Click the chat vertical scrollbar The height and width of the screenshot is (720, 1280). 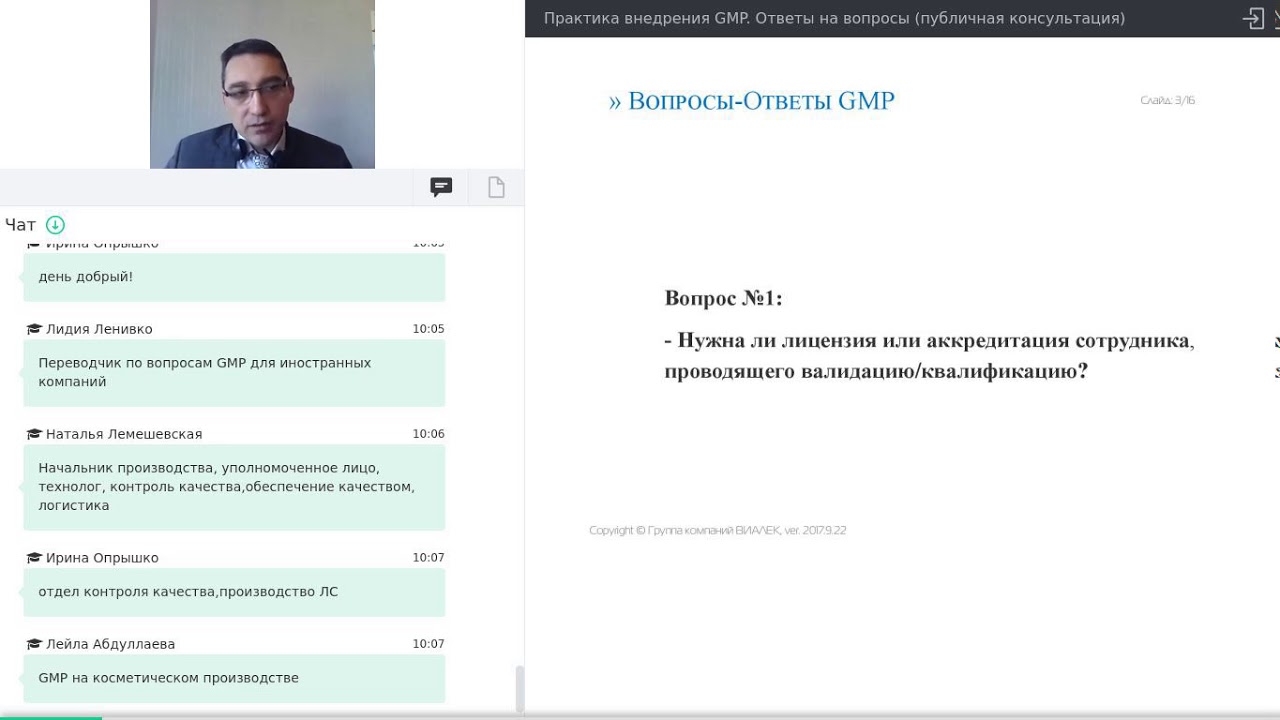point(519,688)
